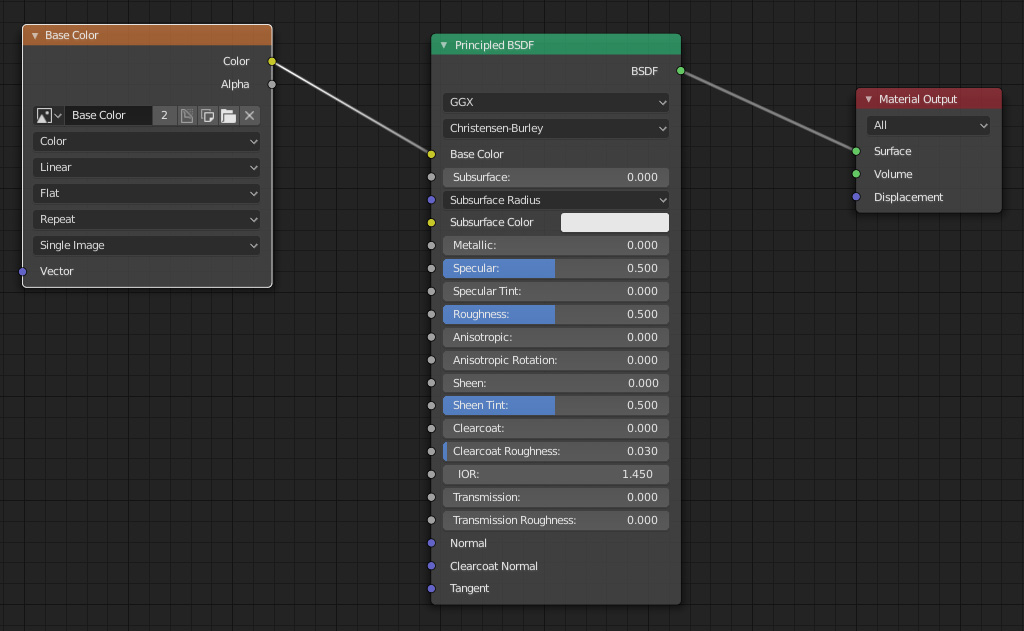Click the BSDF output socket
1024x631 pixels.
pos(680,71)
